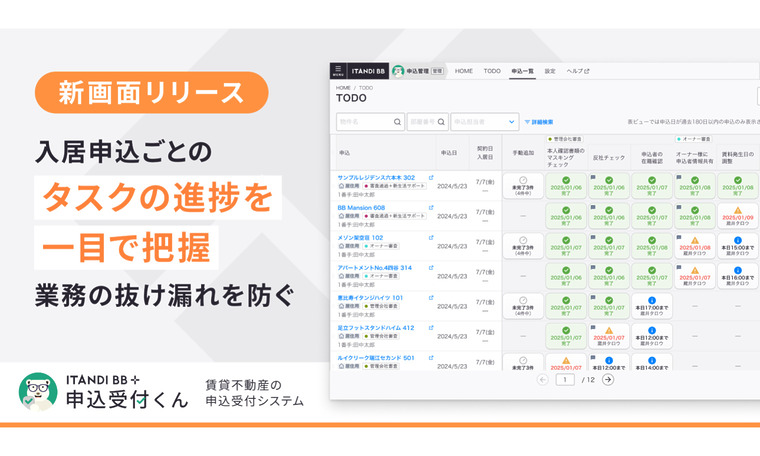Click the ITANDI BB logo
The height and width of the screenshot is (456, 760).
pos(368,71)
